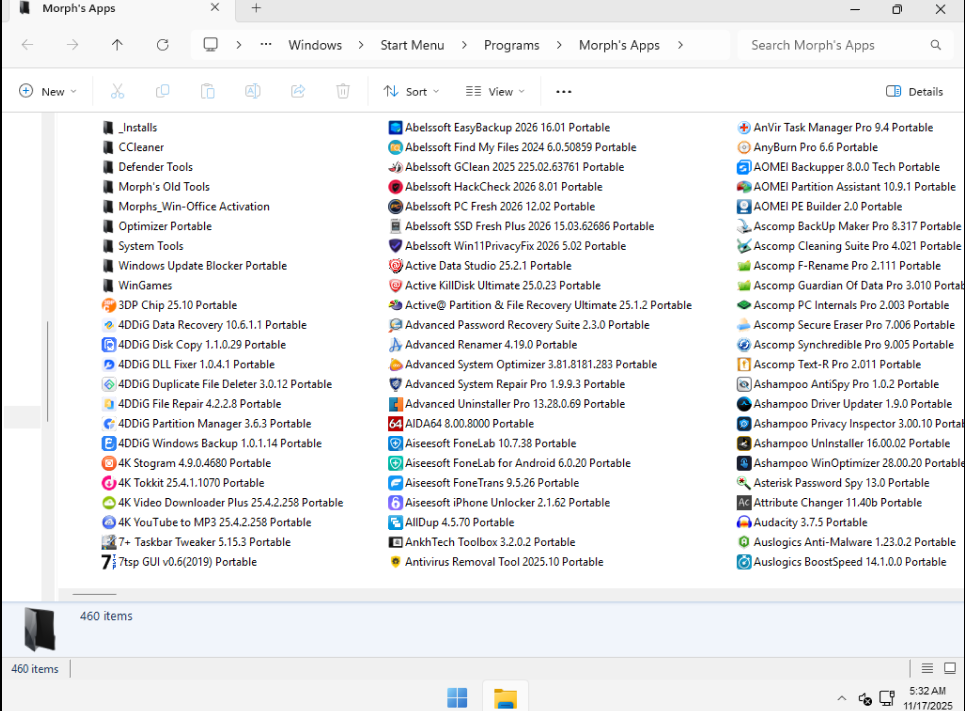
Task: Click File Explorer icon on the taskbar
Action: coord(505,697)
